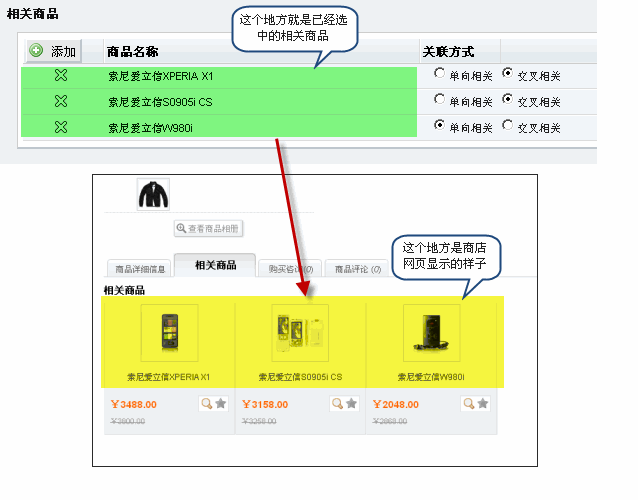The image size is (638, 500).
Task: Click the ¥3488.00 price
Action: 133,404
